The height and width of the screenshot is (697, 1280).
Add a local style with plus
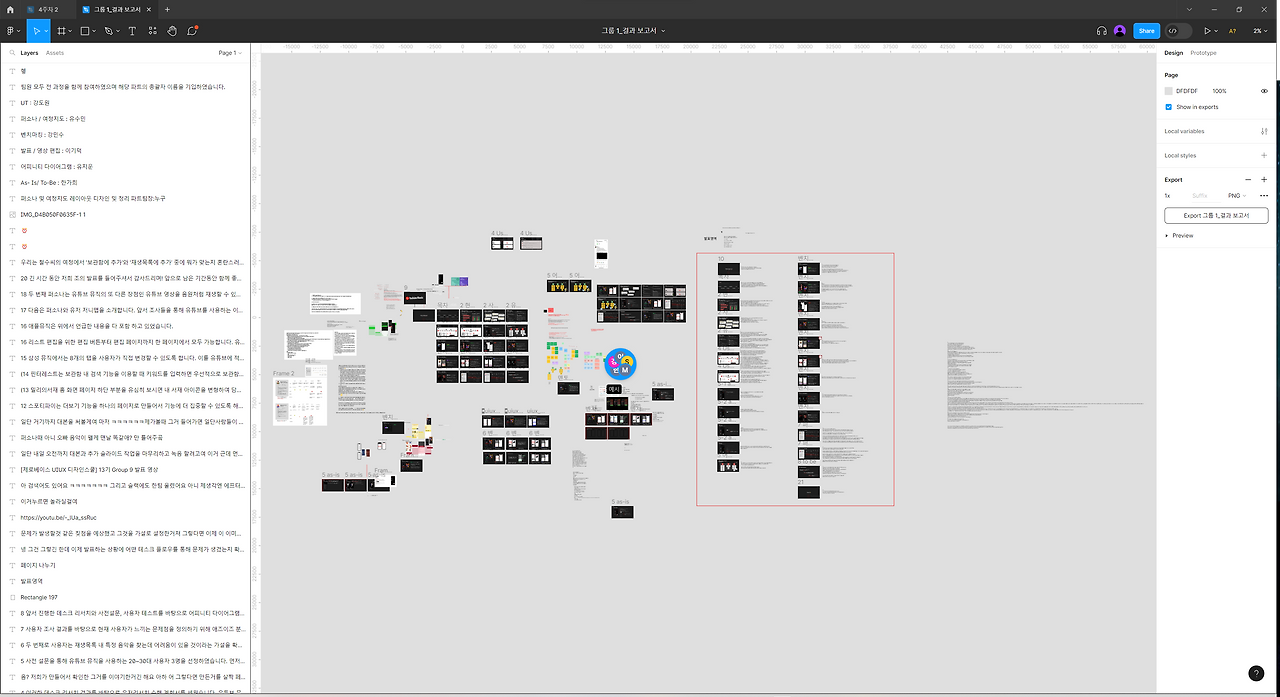tap(1264, 155)
